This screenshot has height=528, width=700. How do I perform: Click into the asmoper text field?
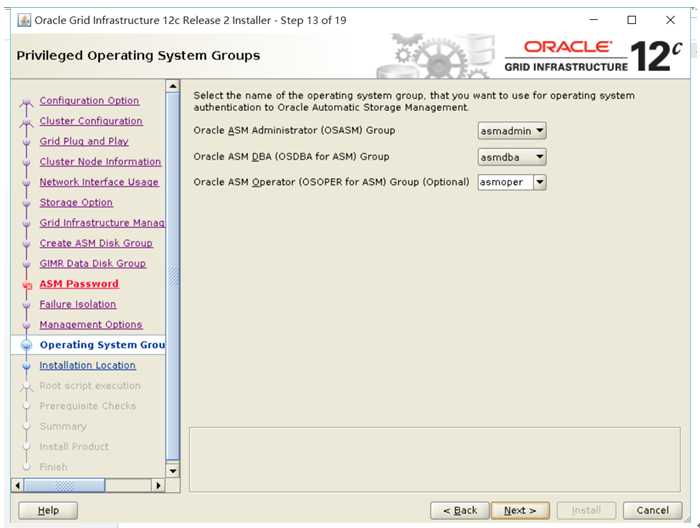coord(505,182)
